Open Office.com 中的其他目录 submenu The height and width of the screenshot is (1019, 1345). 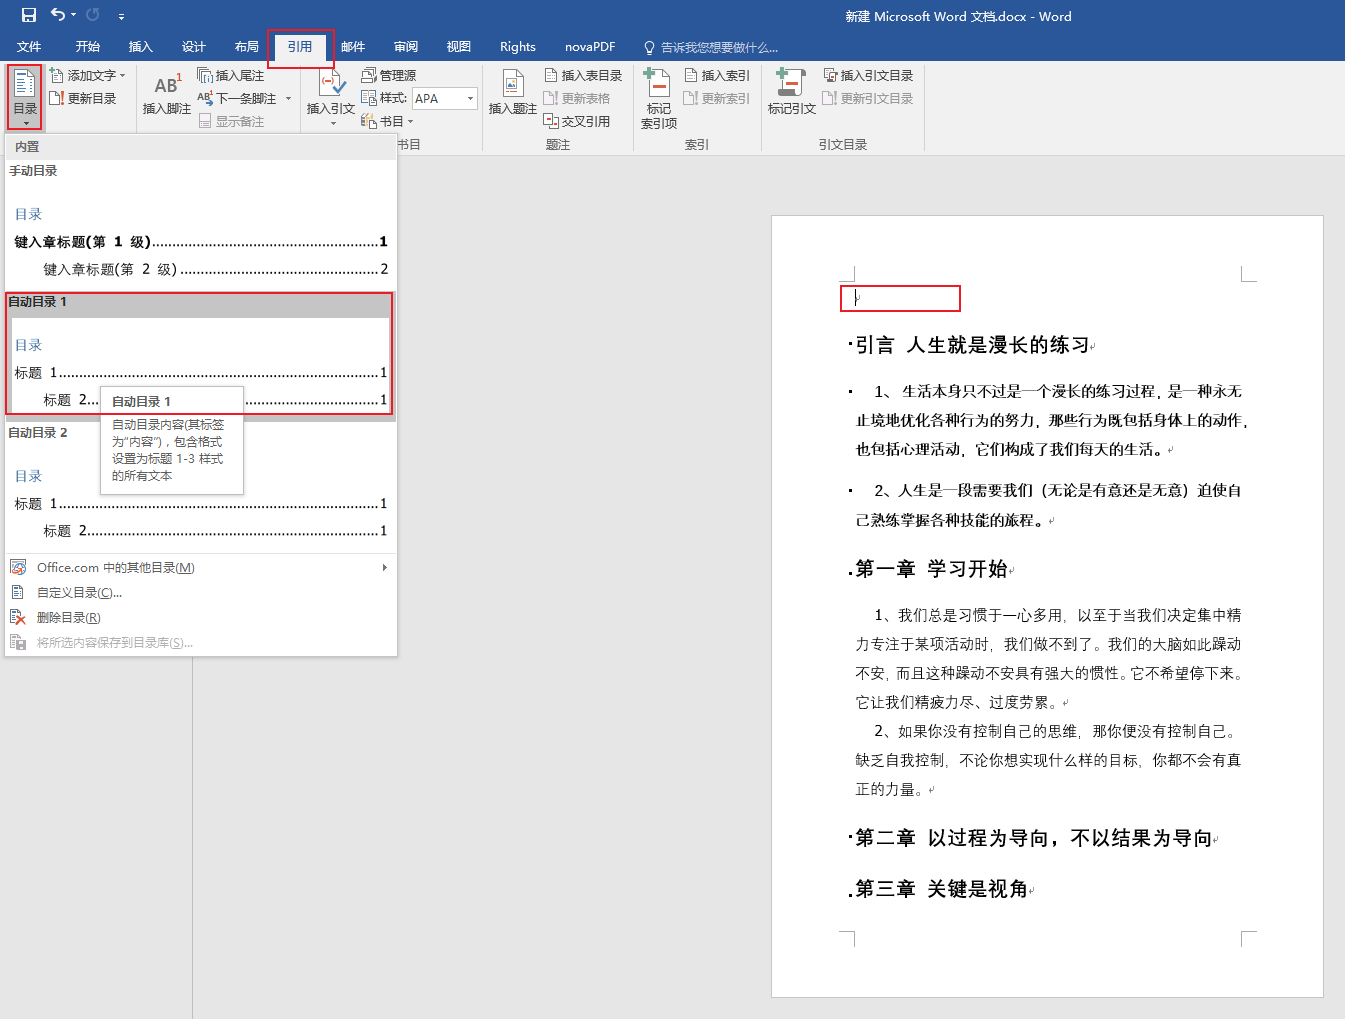[200, 568]
